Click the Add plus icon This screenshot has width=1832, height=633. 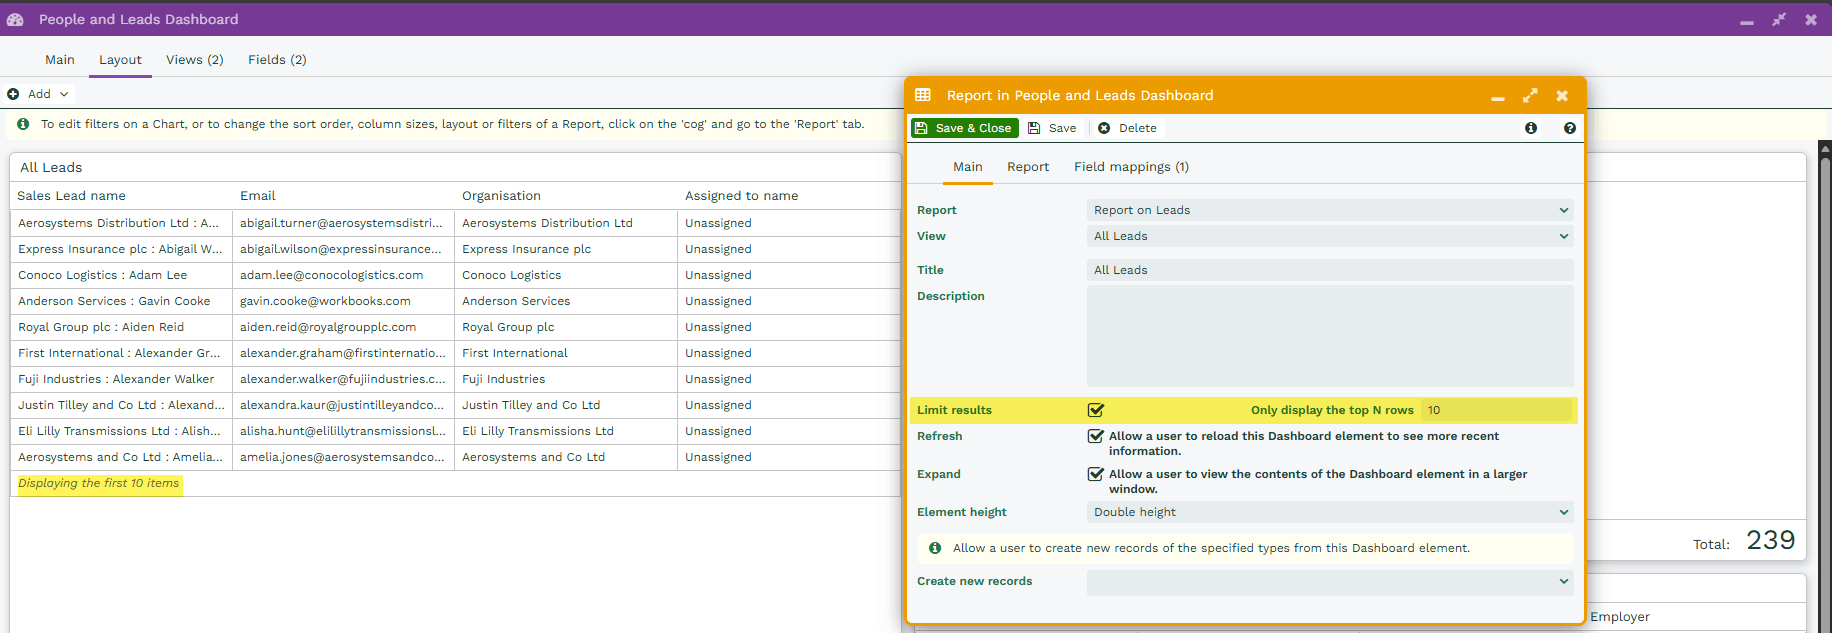coord(13,94)
